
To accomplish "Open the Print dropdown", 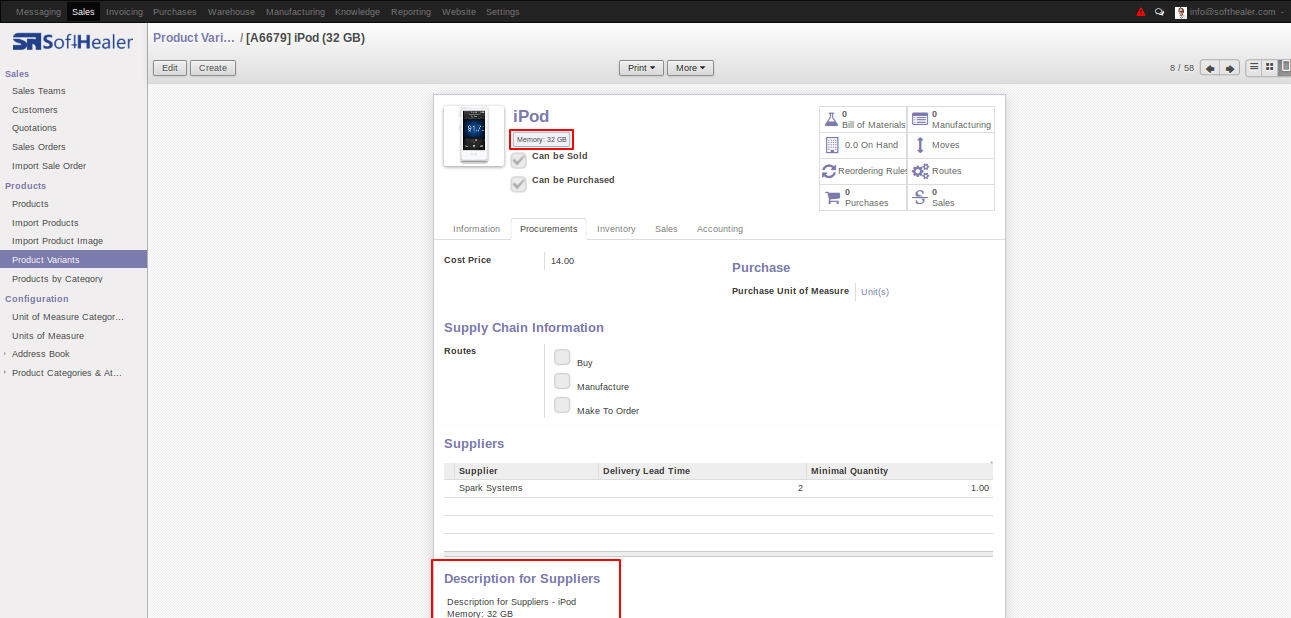I will (x=641, y=68).
